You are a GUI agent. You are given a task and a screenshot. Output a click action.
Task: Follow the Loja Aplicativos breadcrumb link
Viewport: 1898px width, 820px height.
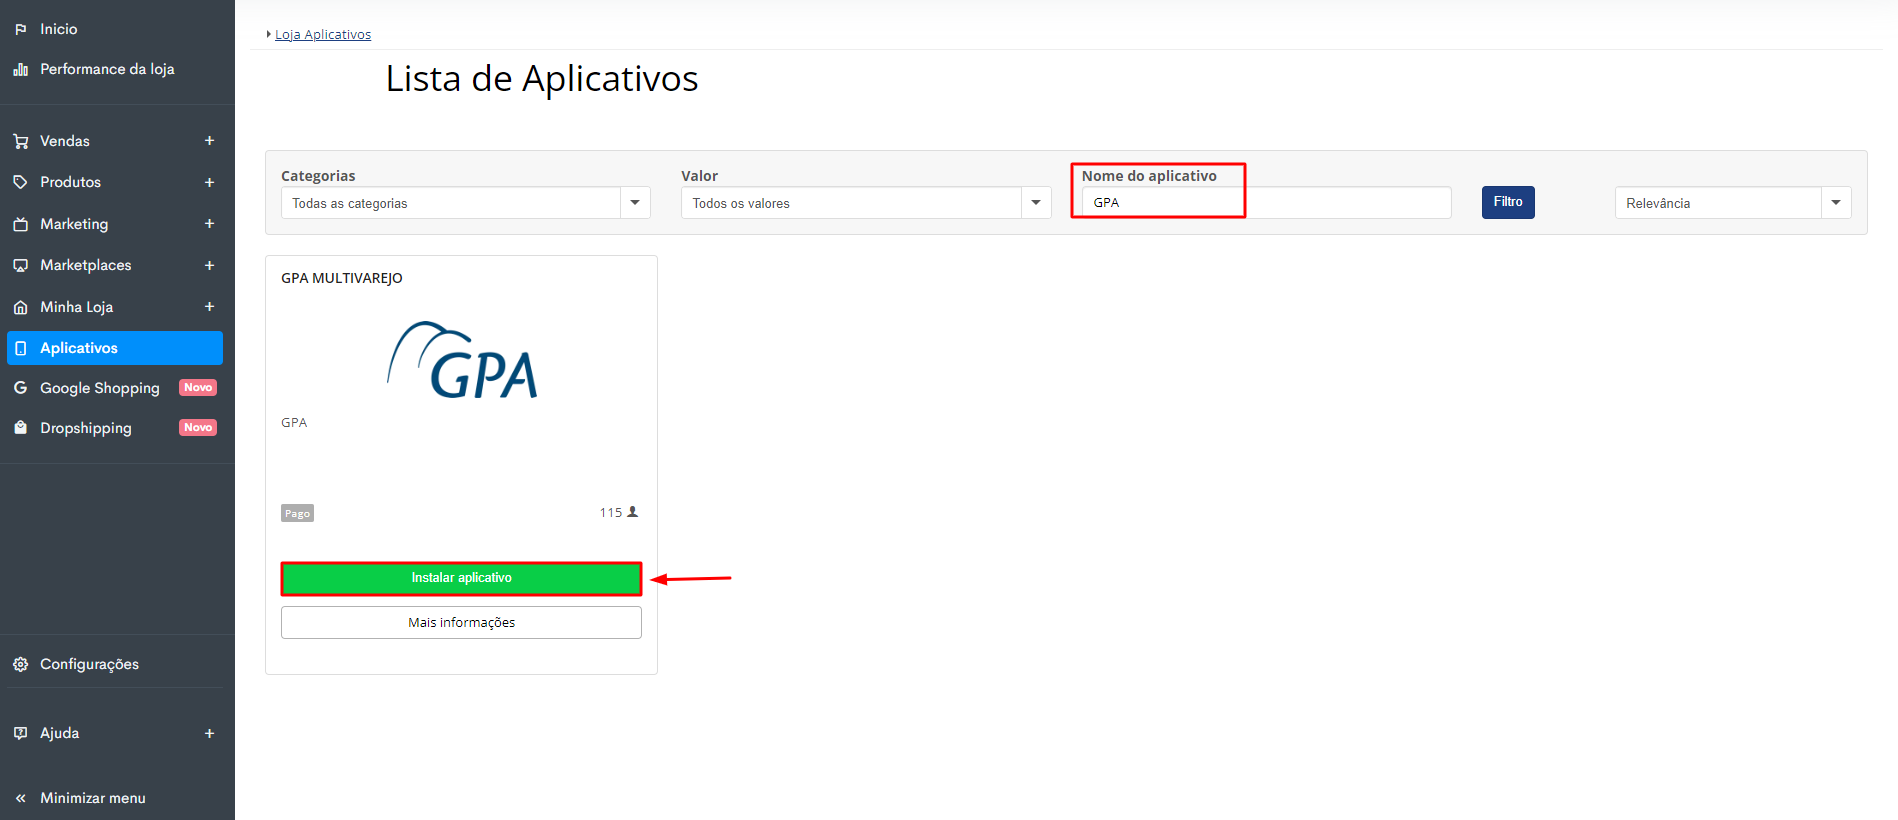323,34
